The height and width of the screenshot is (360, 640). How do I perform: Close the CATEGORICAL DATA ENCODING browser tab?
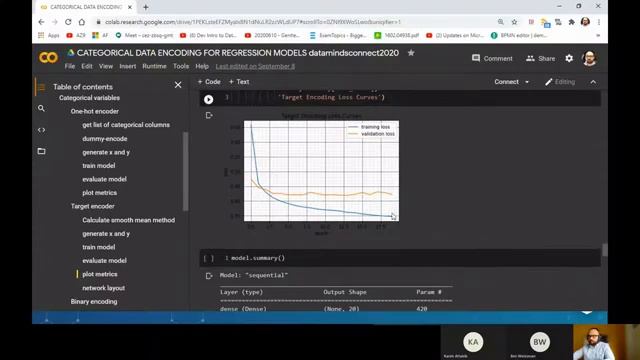coord(130,7)
